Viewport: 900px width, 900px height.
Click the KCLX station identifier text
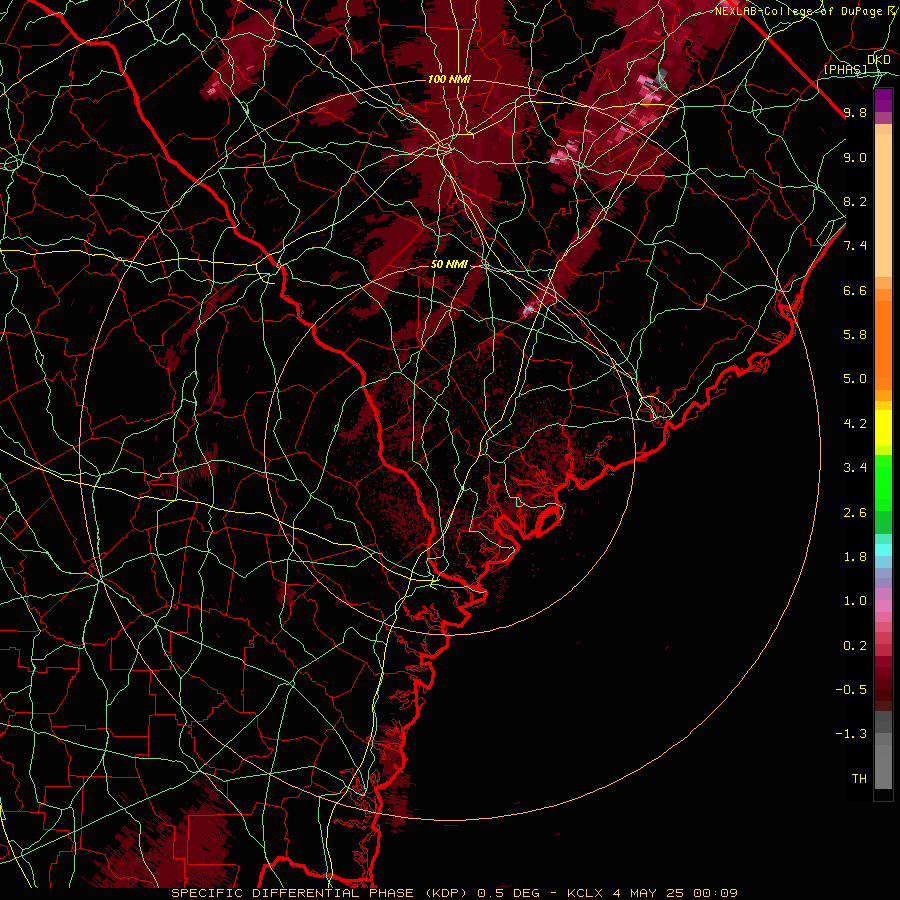point(585,893)
